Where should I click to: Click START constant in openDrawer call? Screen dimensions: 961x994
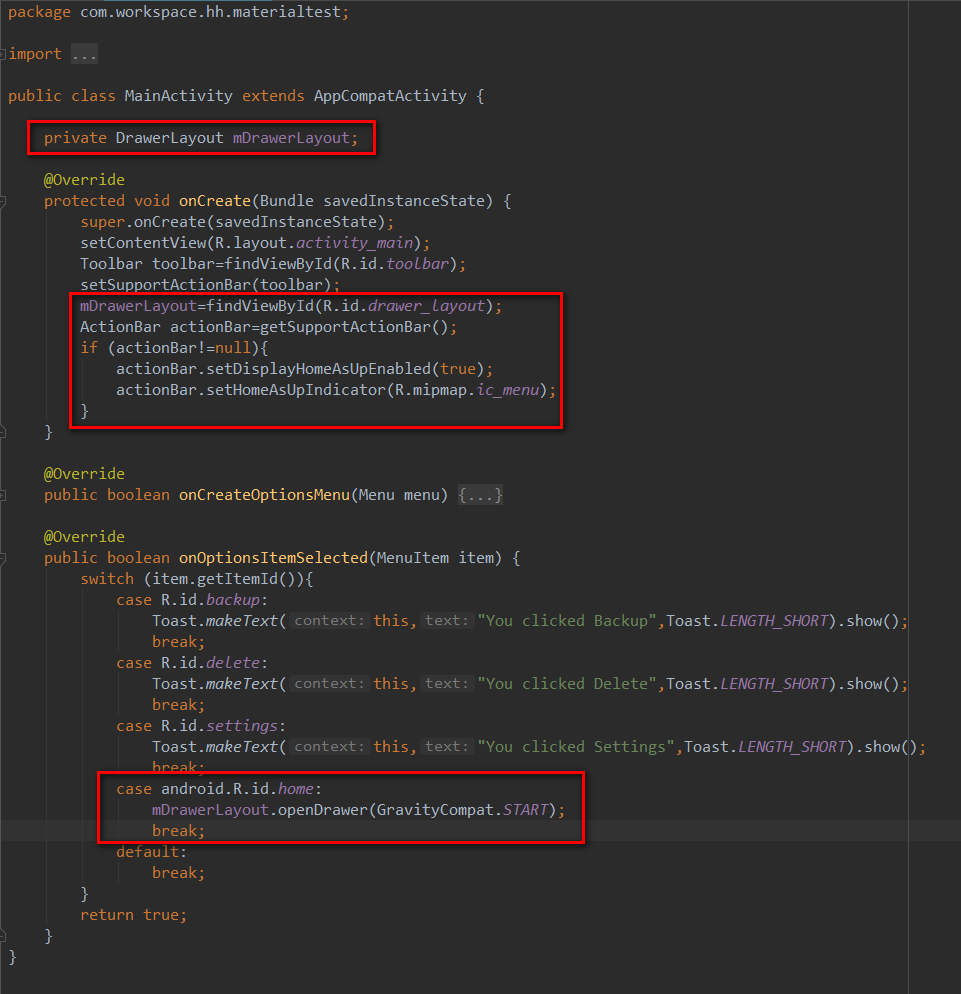click(526, 810)
